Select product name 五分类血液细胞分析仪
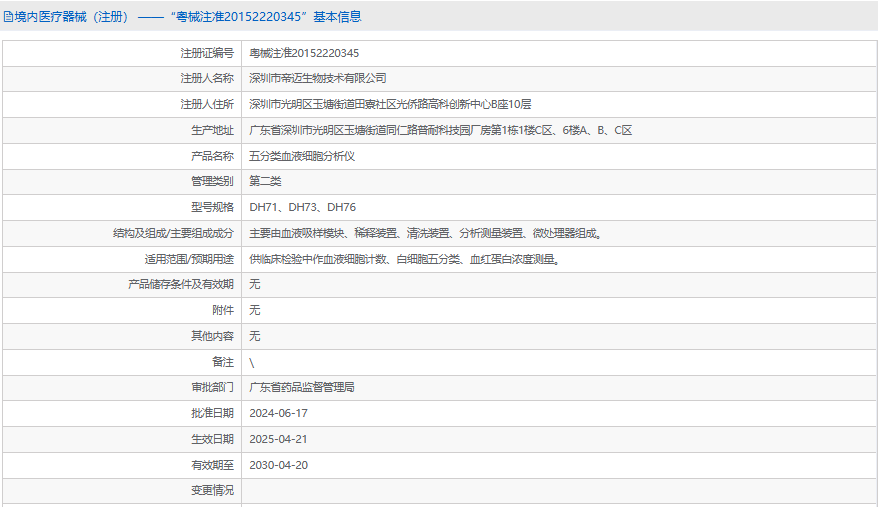The image size is (878, 507). [302, 156]
